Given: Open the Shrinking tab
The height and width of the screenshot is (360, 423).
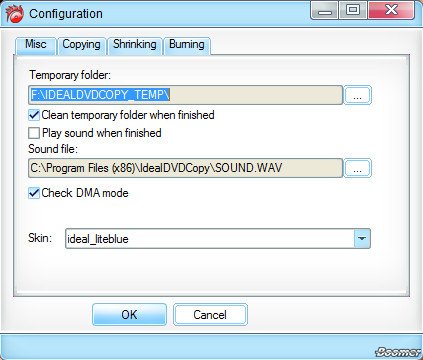Looking at the screenshot, I should pos(135,46).
